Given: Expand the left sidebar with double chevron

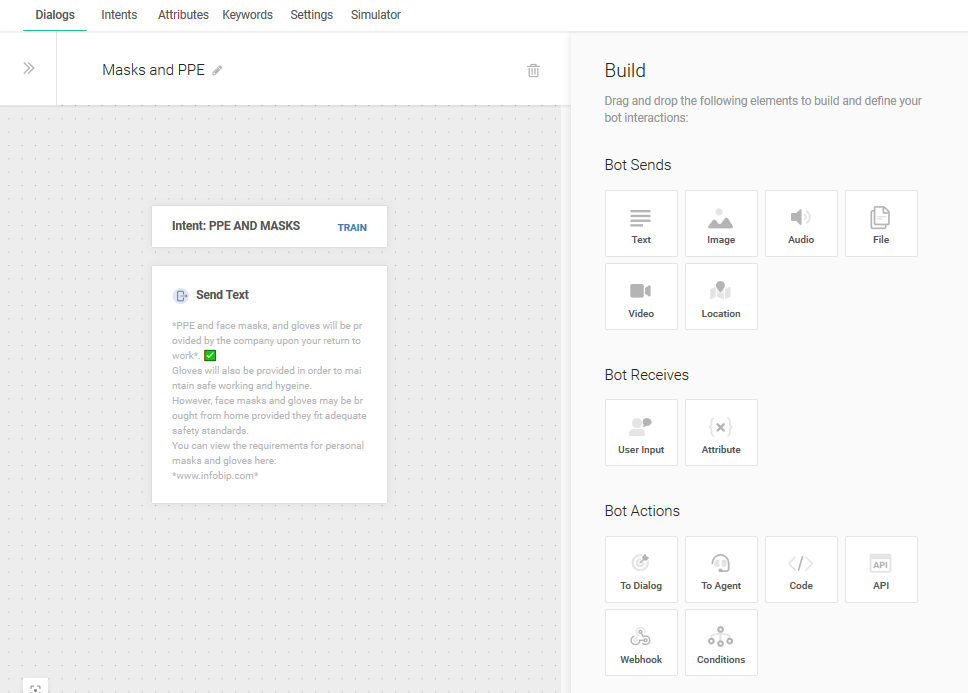Looking at the screenshot, I should pyautogui.click(x=29, y=68).
